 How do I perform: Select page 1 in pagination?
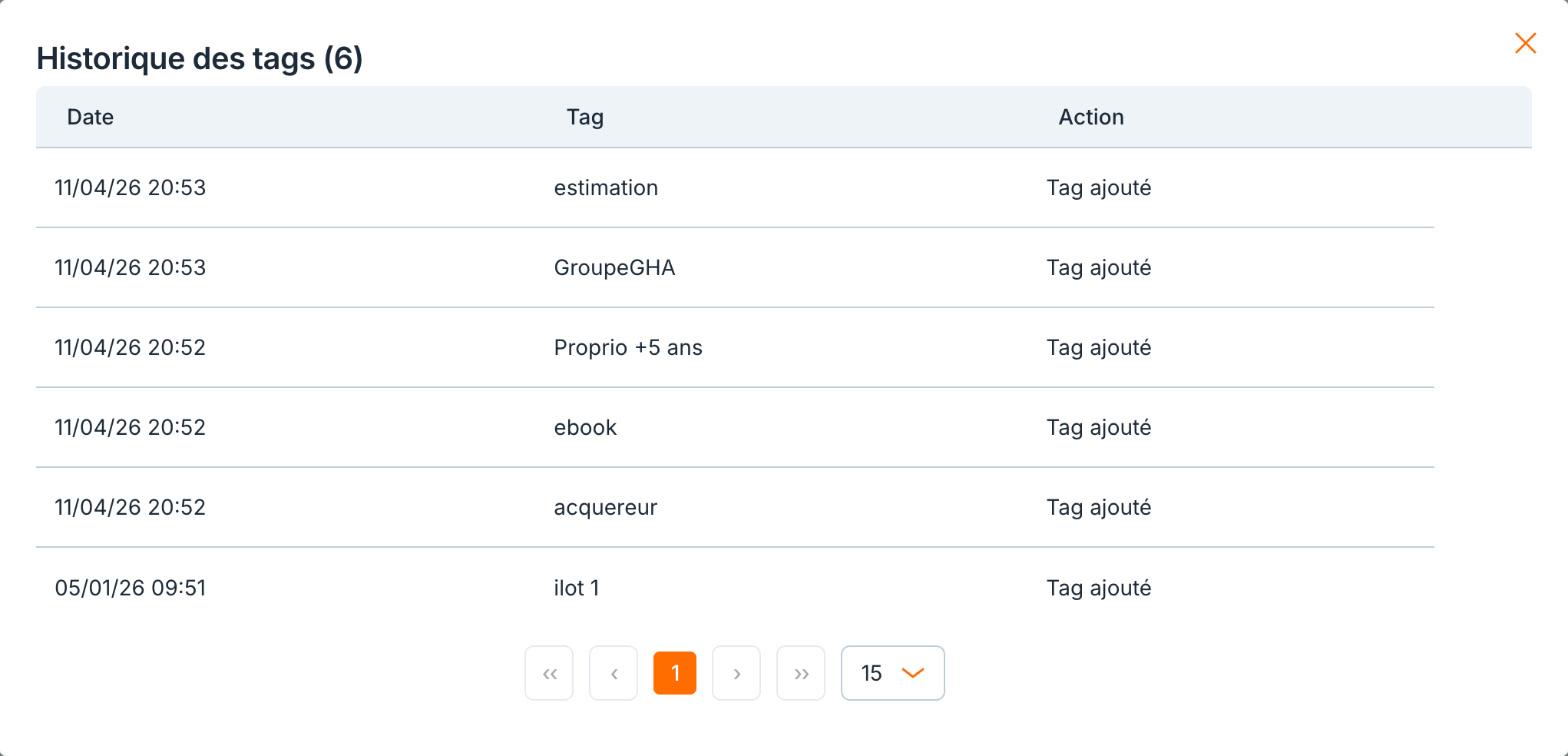[675, 673]
